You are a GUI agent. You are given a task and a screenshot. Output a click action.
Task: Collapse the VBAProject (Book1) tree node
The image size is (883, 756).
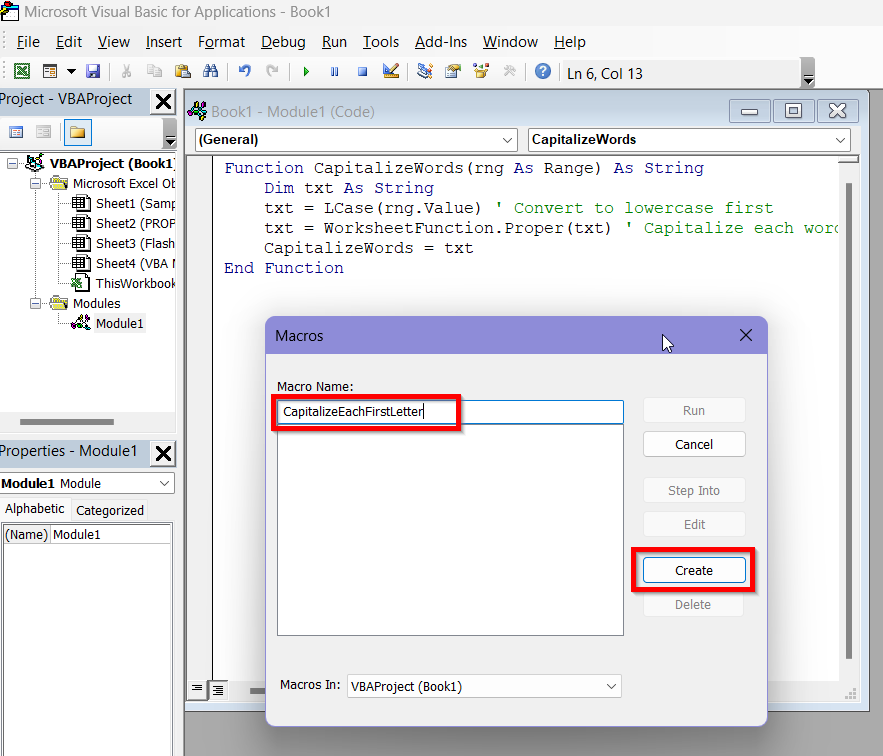[x=12, y=164]
